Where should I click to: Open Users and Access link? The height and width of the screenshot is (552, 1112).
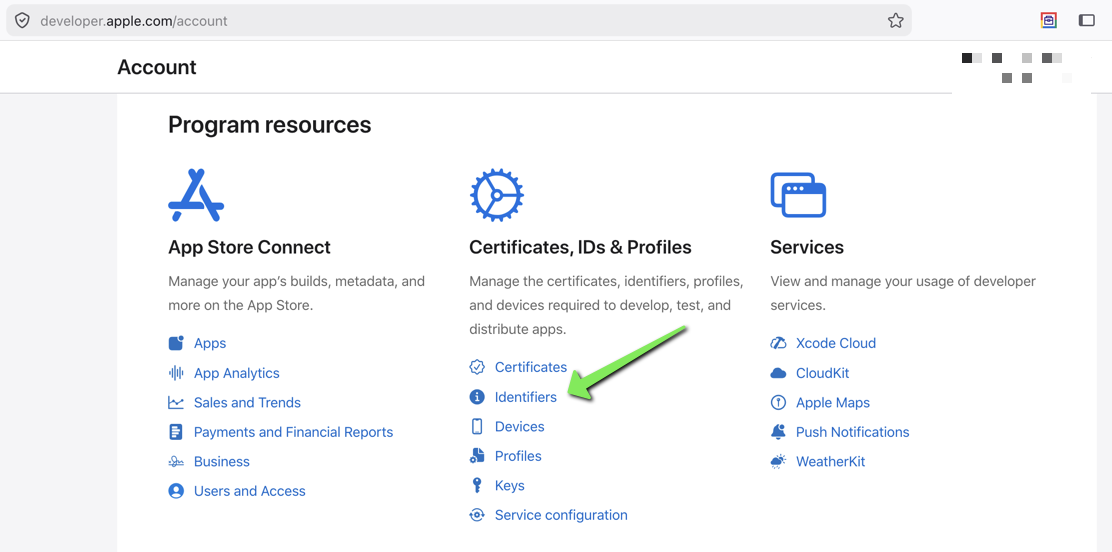tap(250, 491)
